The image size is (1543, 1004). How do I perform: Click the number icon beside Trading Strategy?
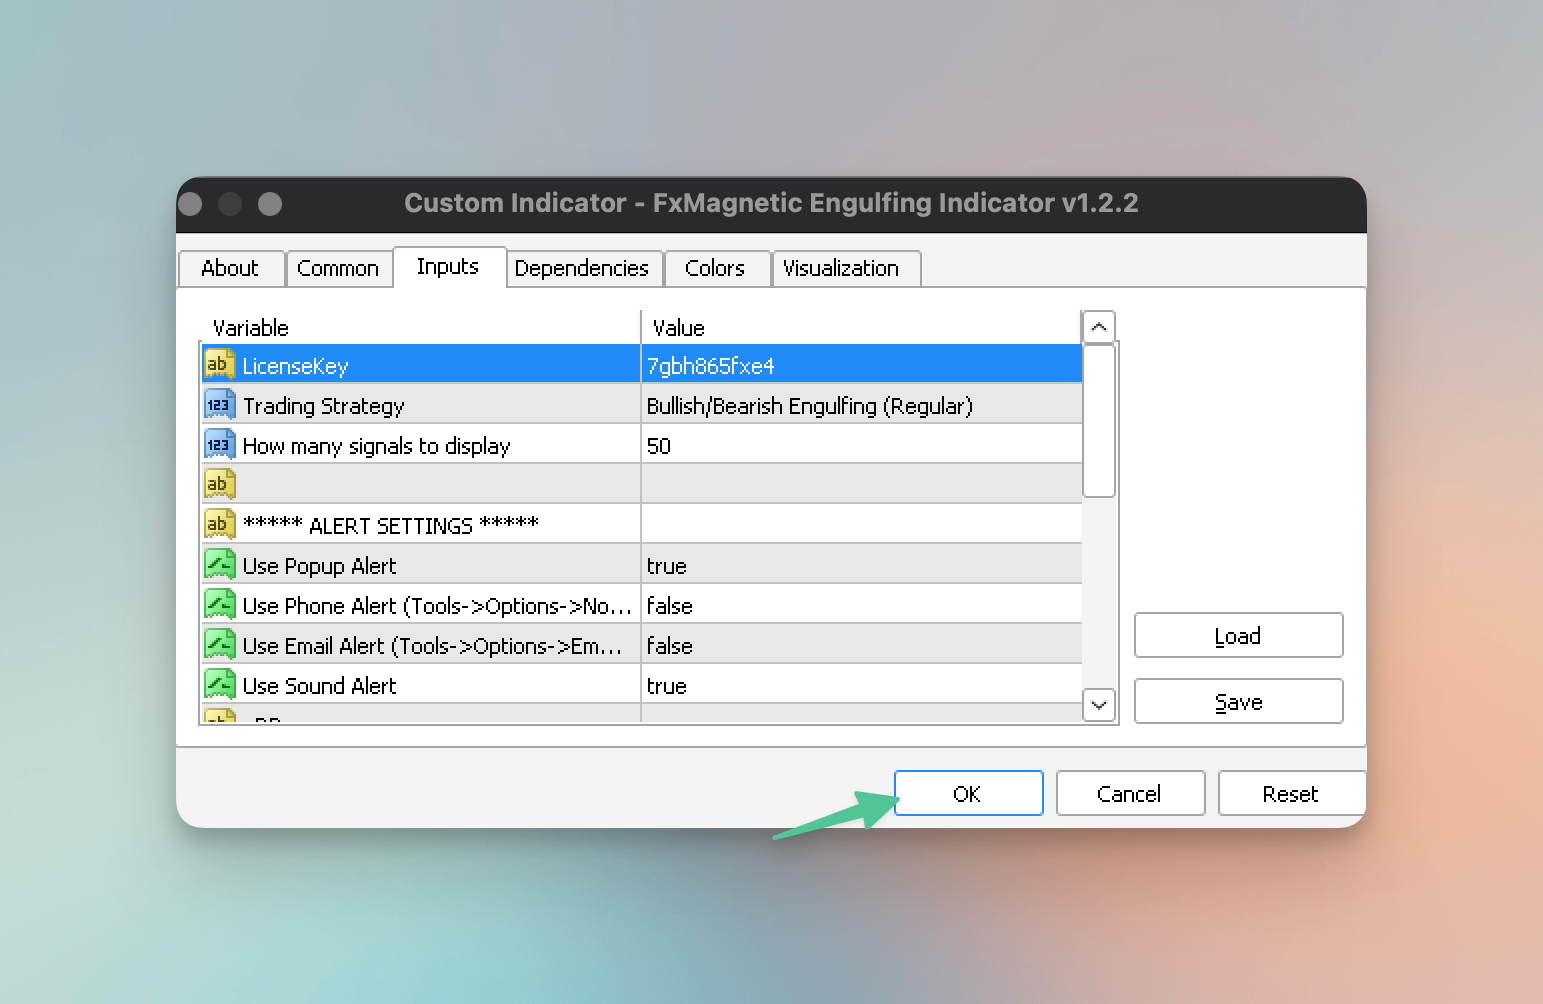(x=220, y=404)
